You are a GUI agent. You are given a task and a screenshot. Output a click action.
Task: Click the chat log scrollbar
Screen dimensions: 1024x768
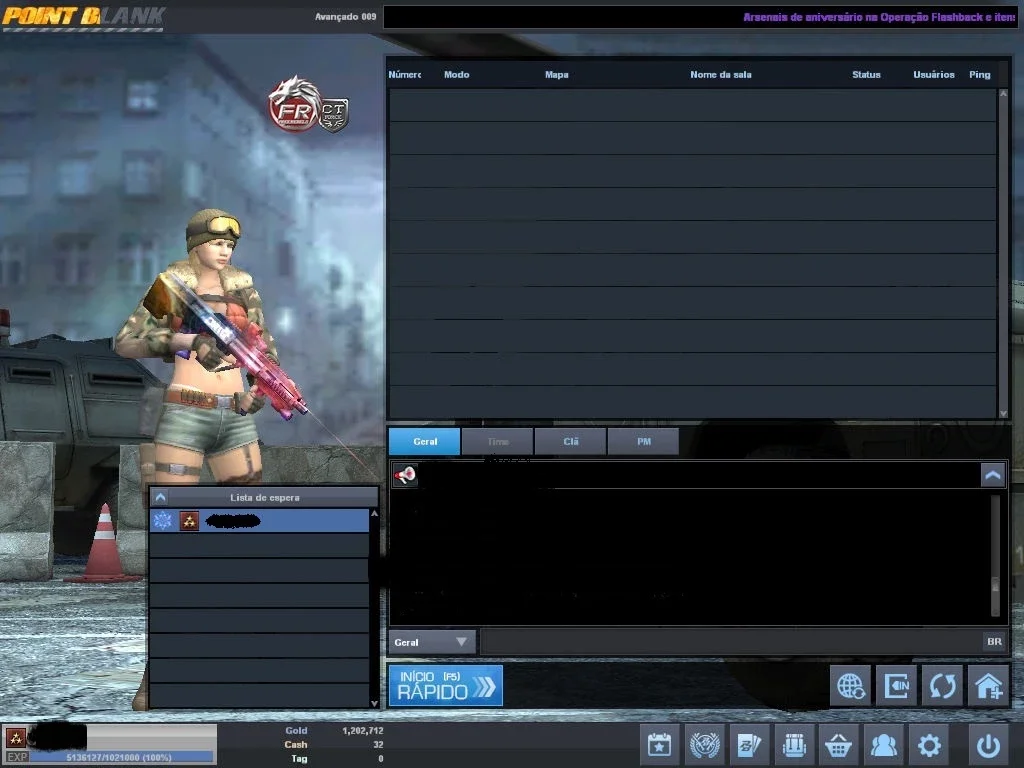pyautogui.click(x=995, y=555)
